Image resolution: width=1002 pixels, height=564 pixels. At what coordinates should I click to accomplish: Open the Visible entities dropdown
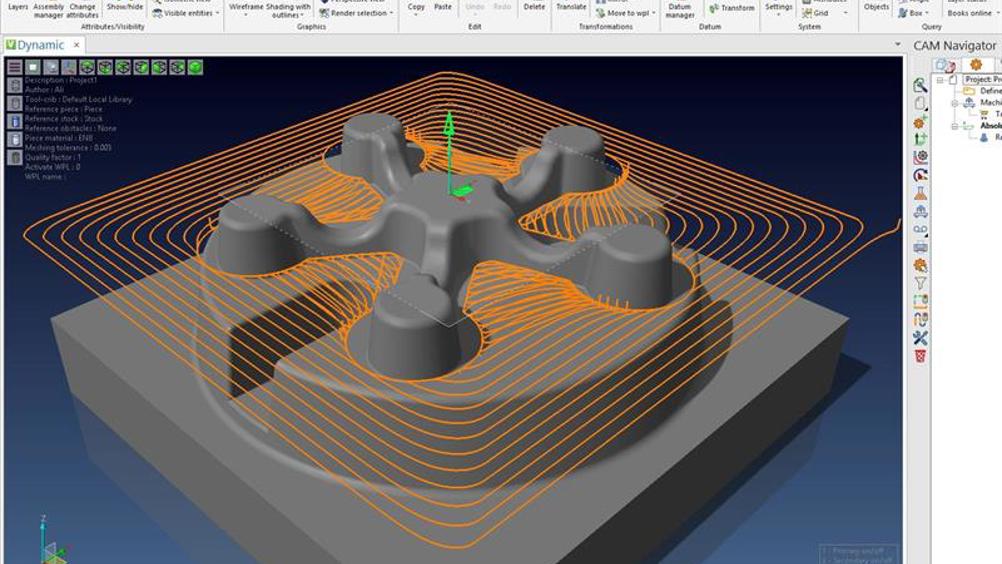click(189, 14)
